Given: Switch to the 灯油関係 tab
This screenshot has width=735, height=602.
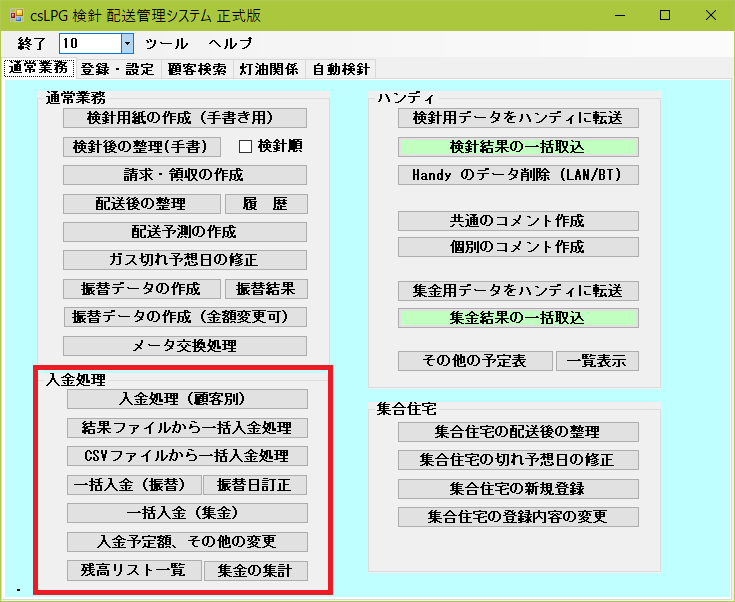Looking at the screenshot, I should (x=269, y=69).
